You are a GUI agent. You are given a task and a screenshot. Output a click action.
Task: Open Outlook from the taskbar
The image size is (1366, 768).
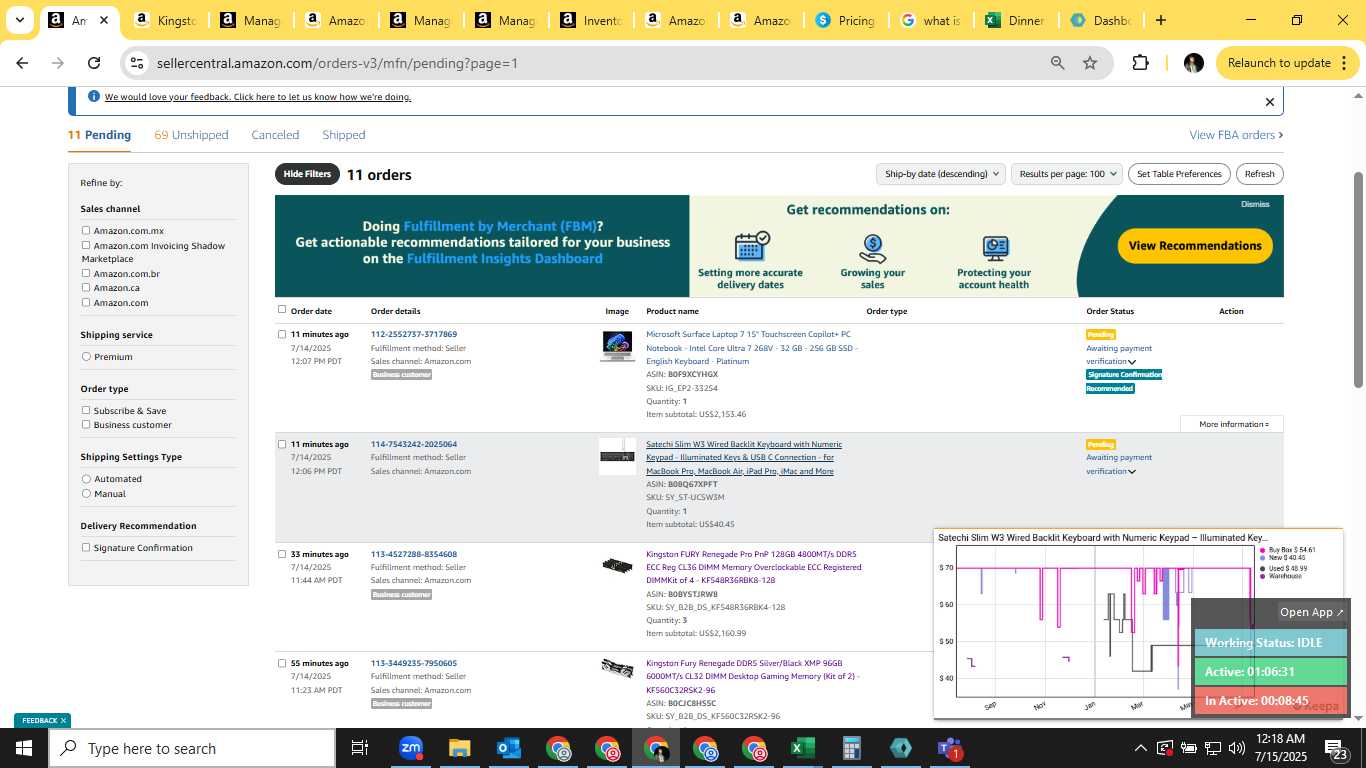pyautogui.click(x=509, y=748)
